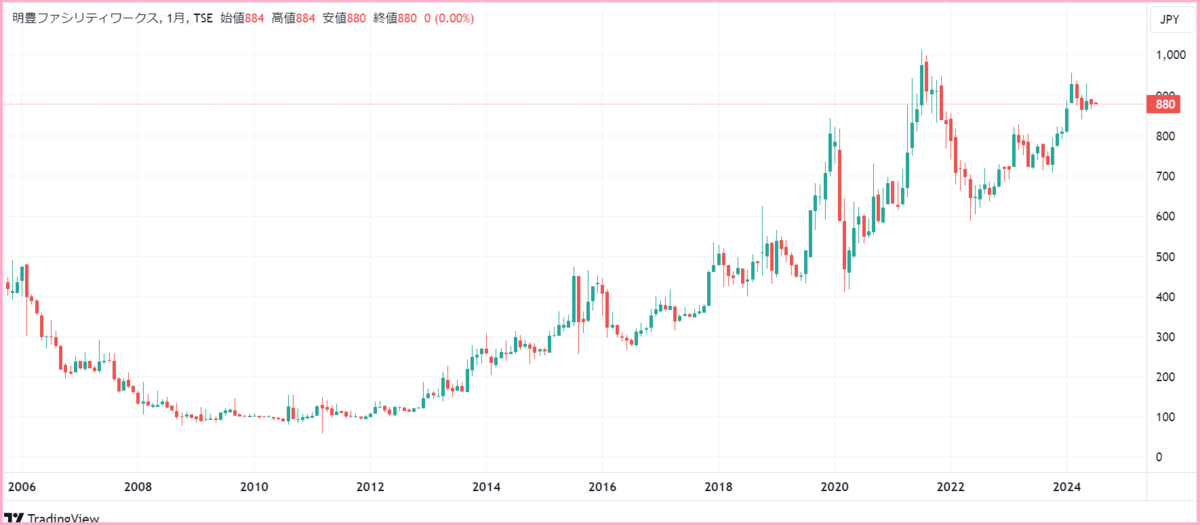Click the 2024 time axis label

1067,487
